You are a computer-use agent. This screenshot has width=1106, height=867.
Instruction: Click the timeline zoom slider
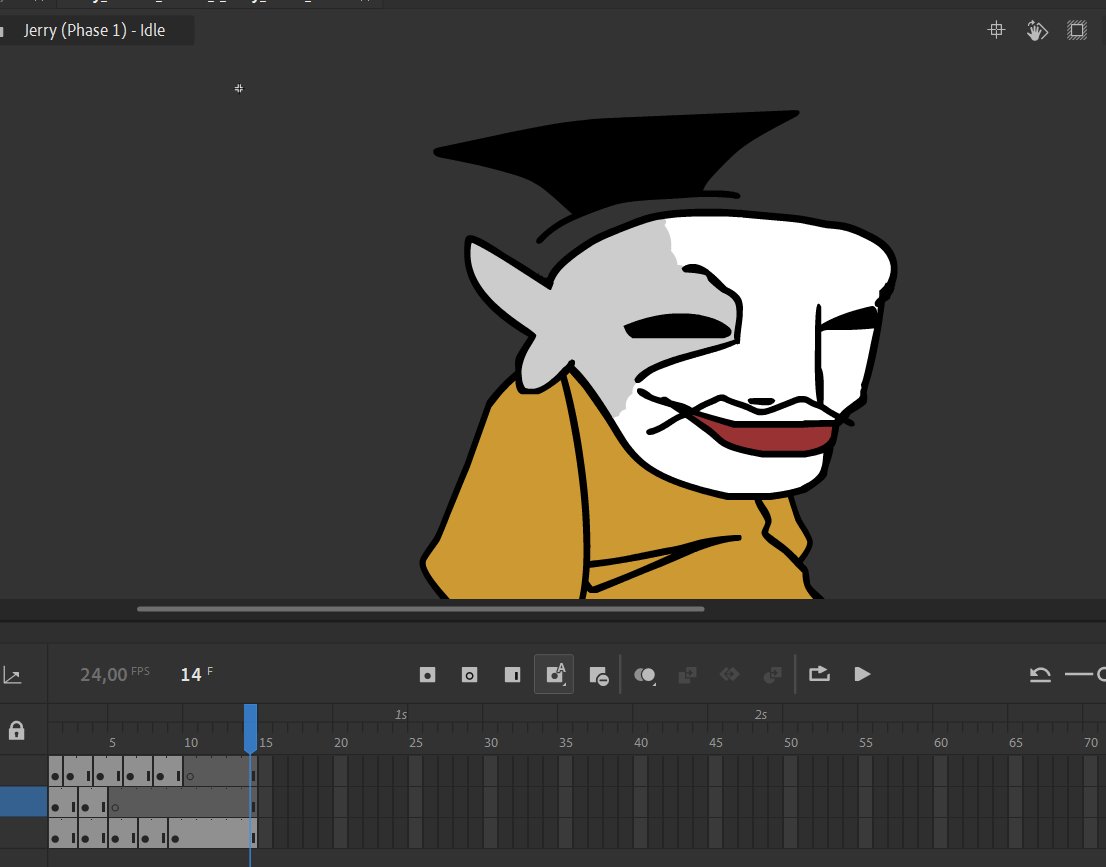(x=1085, y=675)
